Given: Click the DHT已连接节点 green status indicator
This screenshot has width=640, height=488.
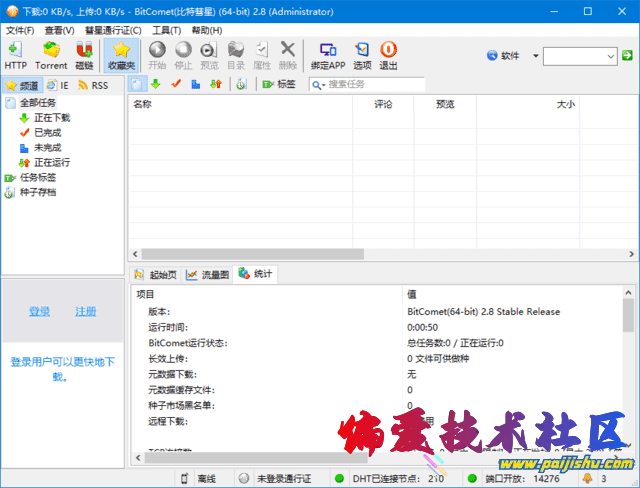Looking at the screenshot, I should [339, 478].
